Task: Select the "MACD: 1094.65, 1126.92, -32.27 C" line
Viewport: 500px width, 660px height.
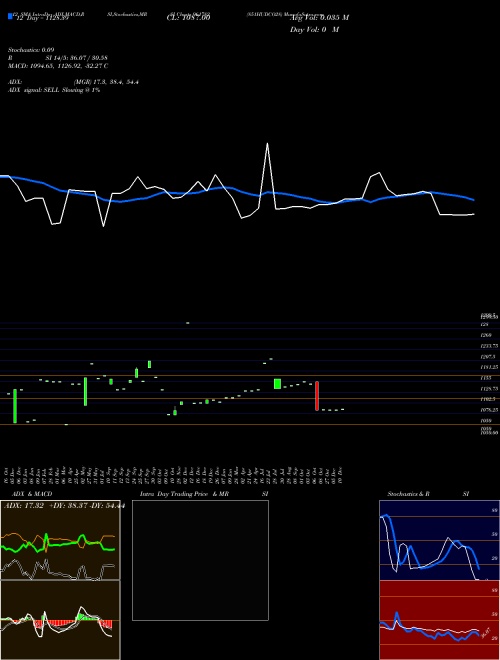Action: pyautogui.click(x=58, y=66)
